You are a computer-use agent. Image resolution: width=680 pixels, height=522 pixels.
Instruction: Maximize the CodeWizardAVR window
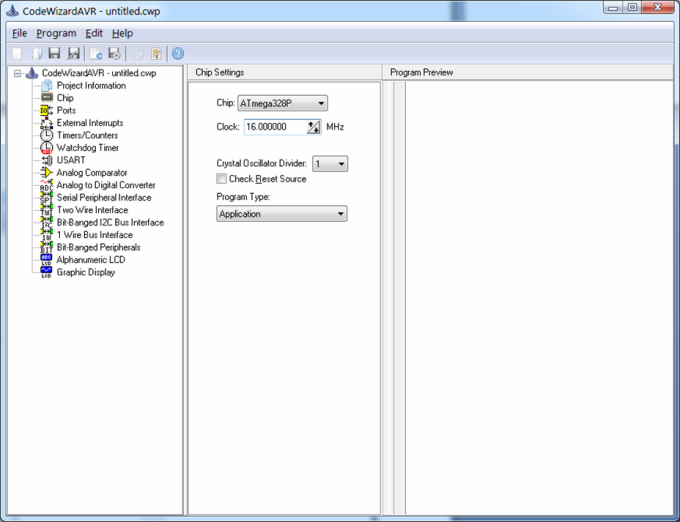pos(633,7)
